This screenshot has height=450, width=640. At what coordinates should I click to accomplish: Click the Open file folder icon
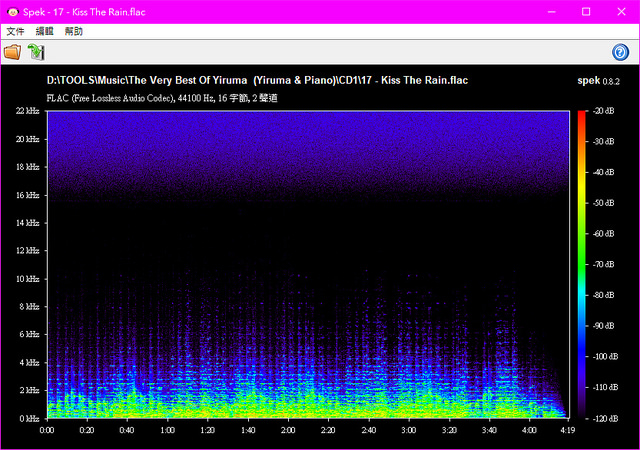point(12,52)
